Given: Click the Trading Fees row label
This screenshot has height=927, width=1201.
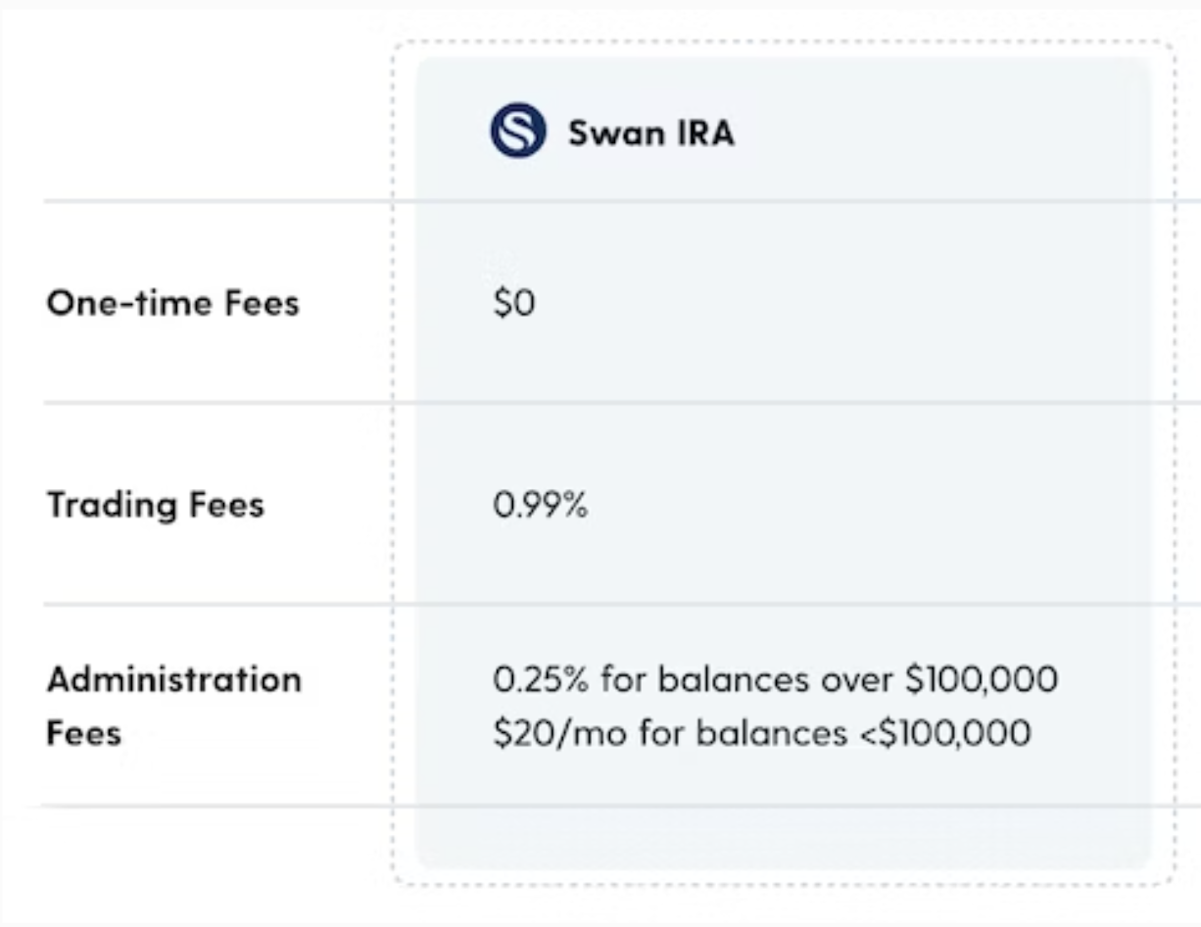Looking at the screenshot, I should tap(155, 505).
